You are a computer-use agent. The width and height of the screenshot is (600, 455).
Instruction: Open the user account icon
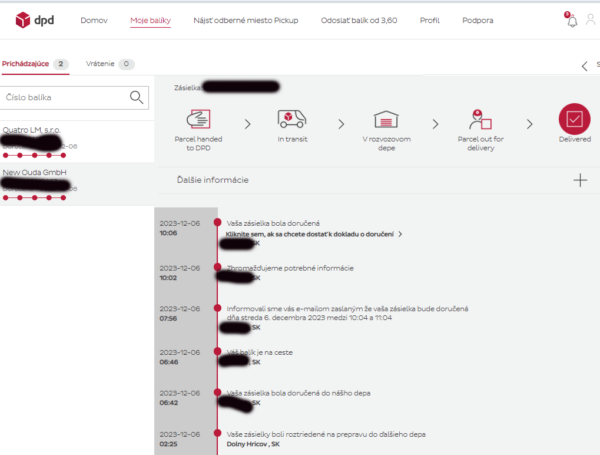point(590,21)
